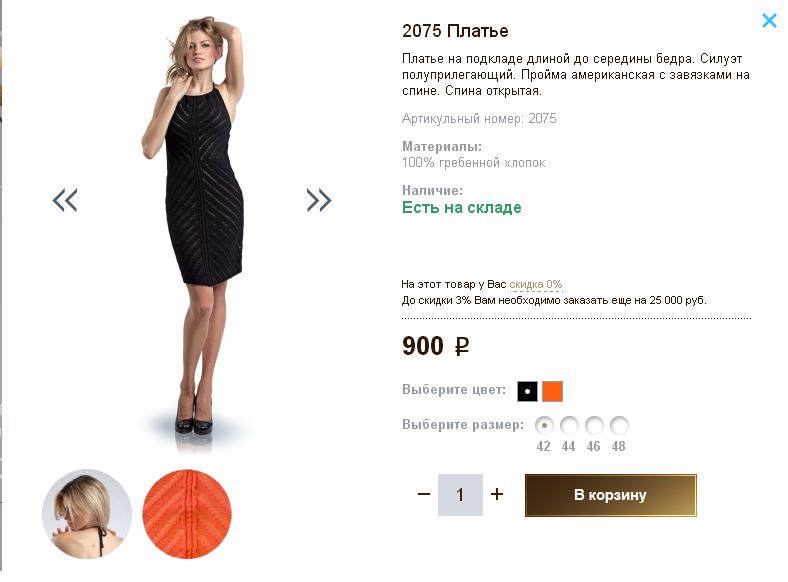
Task: Click the 900 ₽ price
Action: [x=435, y=346]
